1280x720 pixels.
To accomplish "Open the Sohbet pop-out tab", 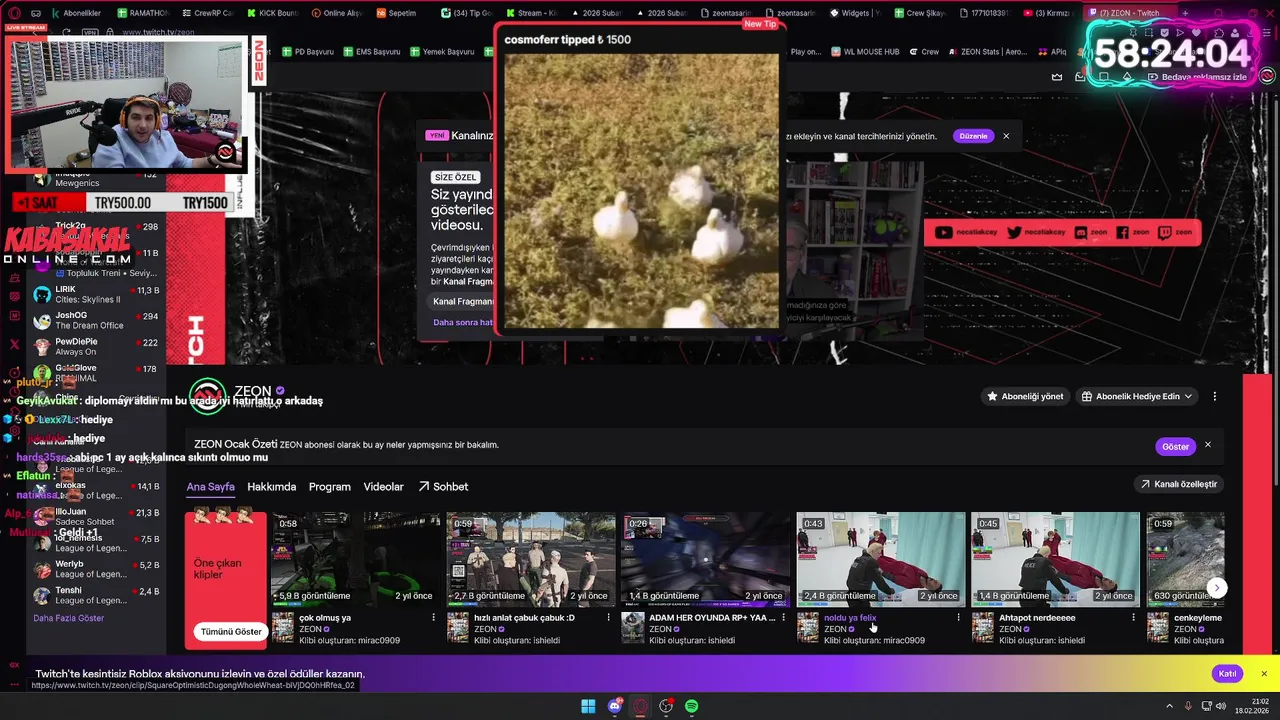I will (443, 487).
